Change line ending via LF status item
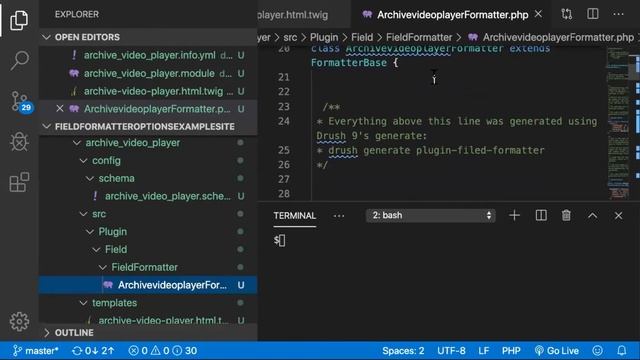Screen dimensions: 640x360 pyautogui.click(x=484, y=351)
